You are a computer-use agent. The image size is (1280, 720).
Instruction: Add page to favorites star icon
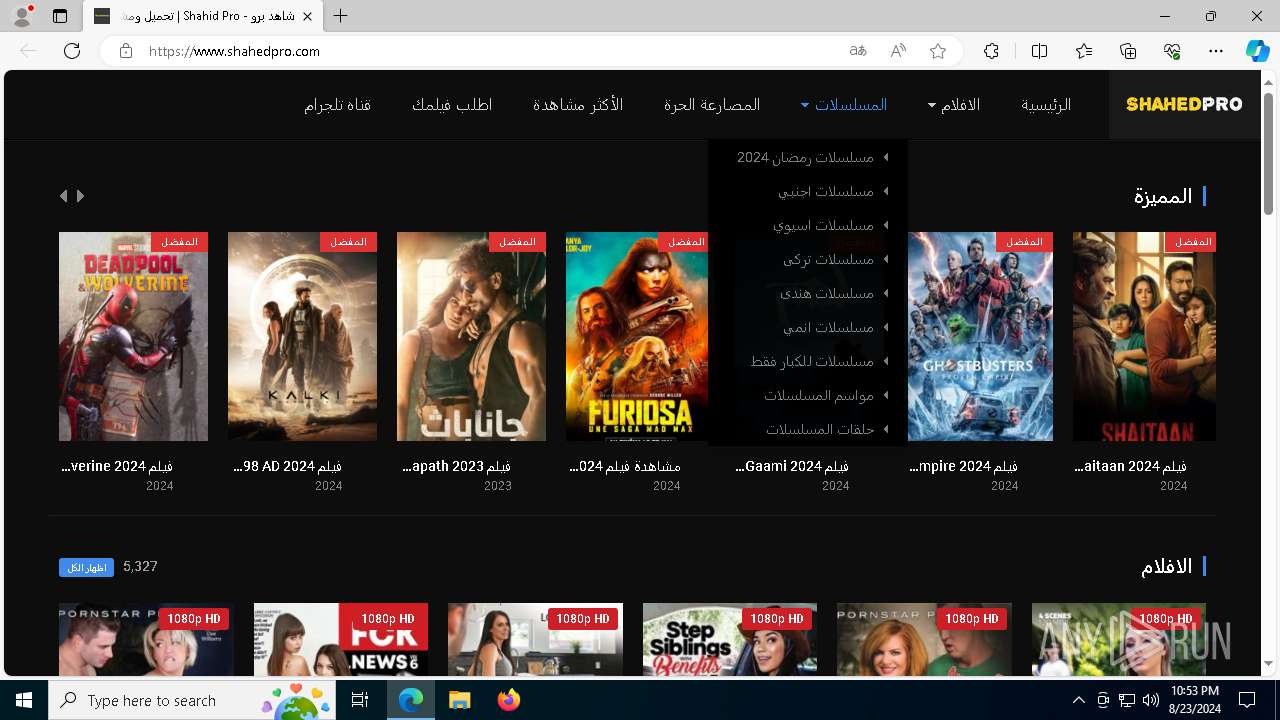(x=938, y=51)
